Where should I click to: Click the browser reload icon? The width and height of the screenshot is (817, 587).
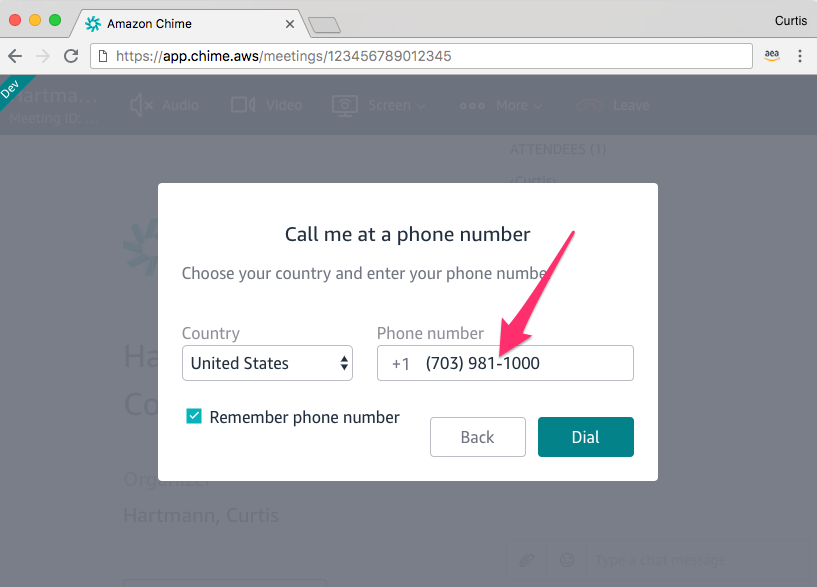pos(71,56)
